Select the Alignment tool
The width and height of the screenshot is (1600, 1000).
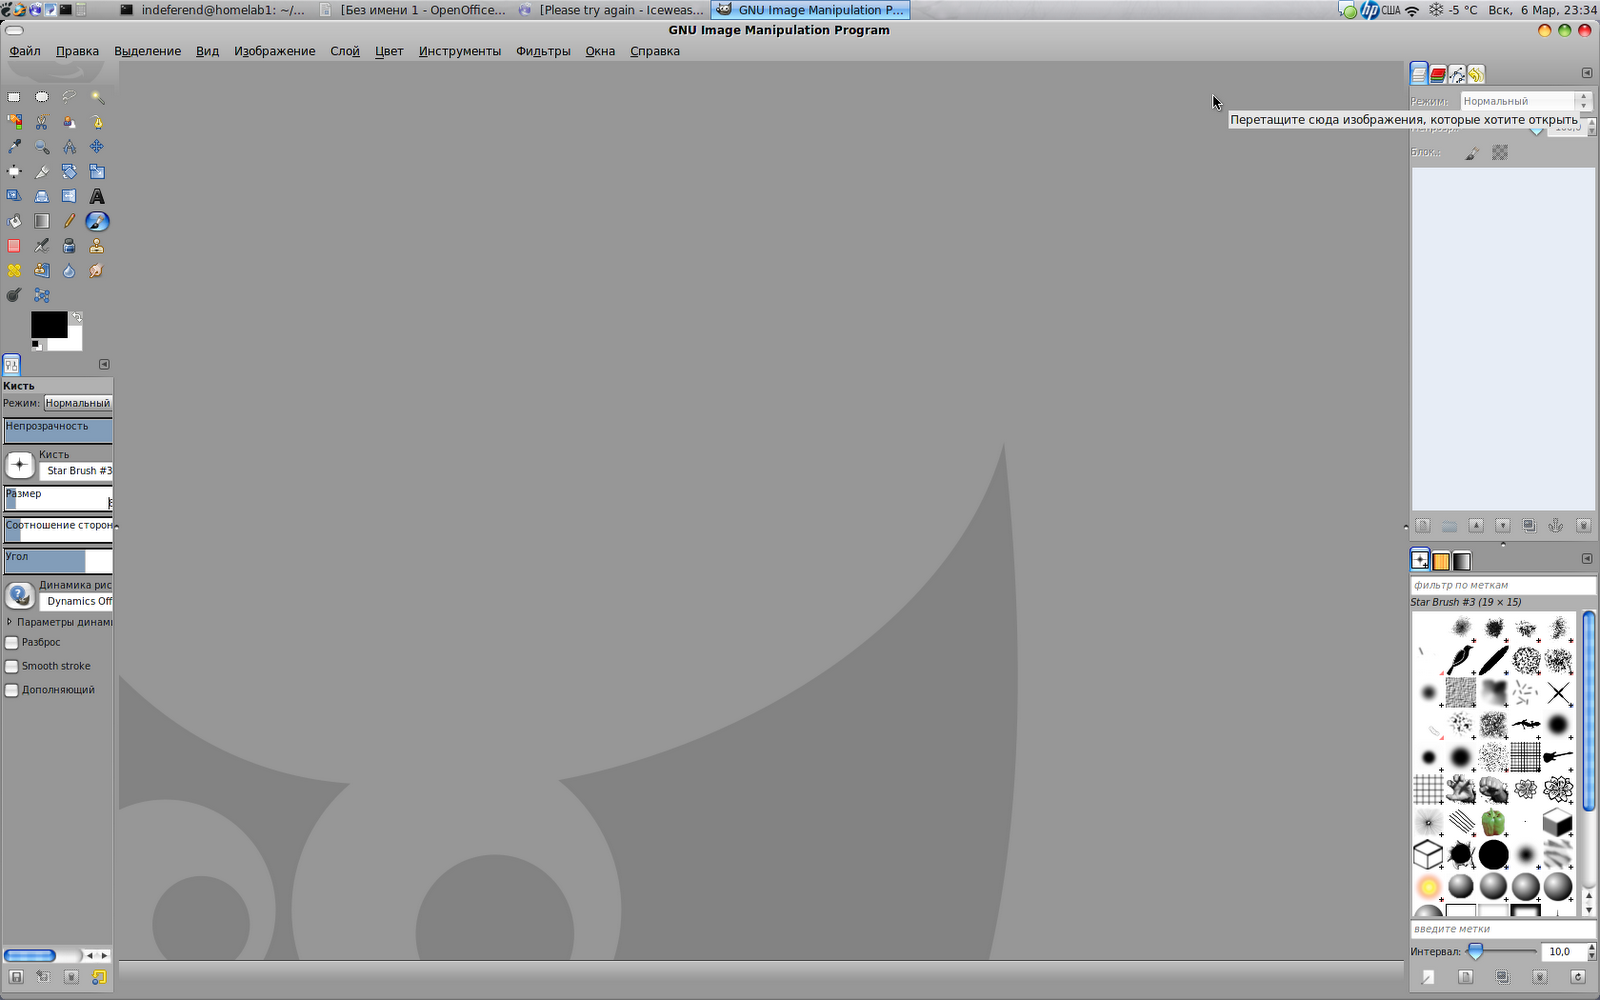pos(14,172)
